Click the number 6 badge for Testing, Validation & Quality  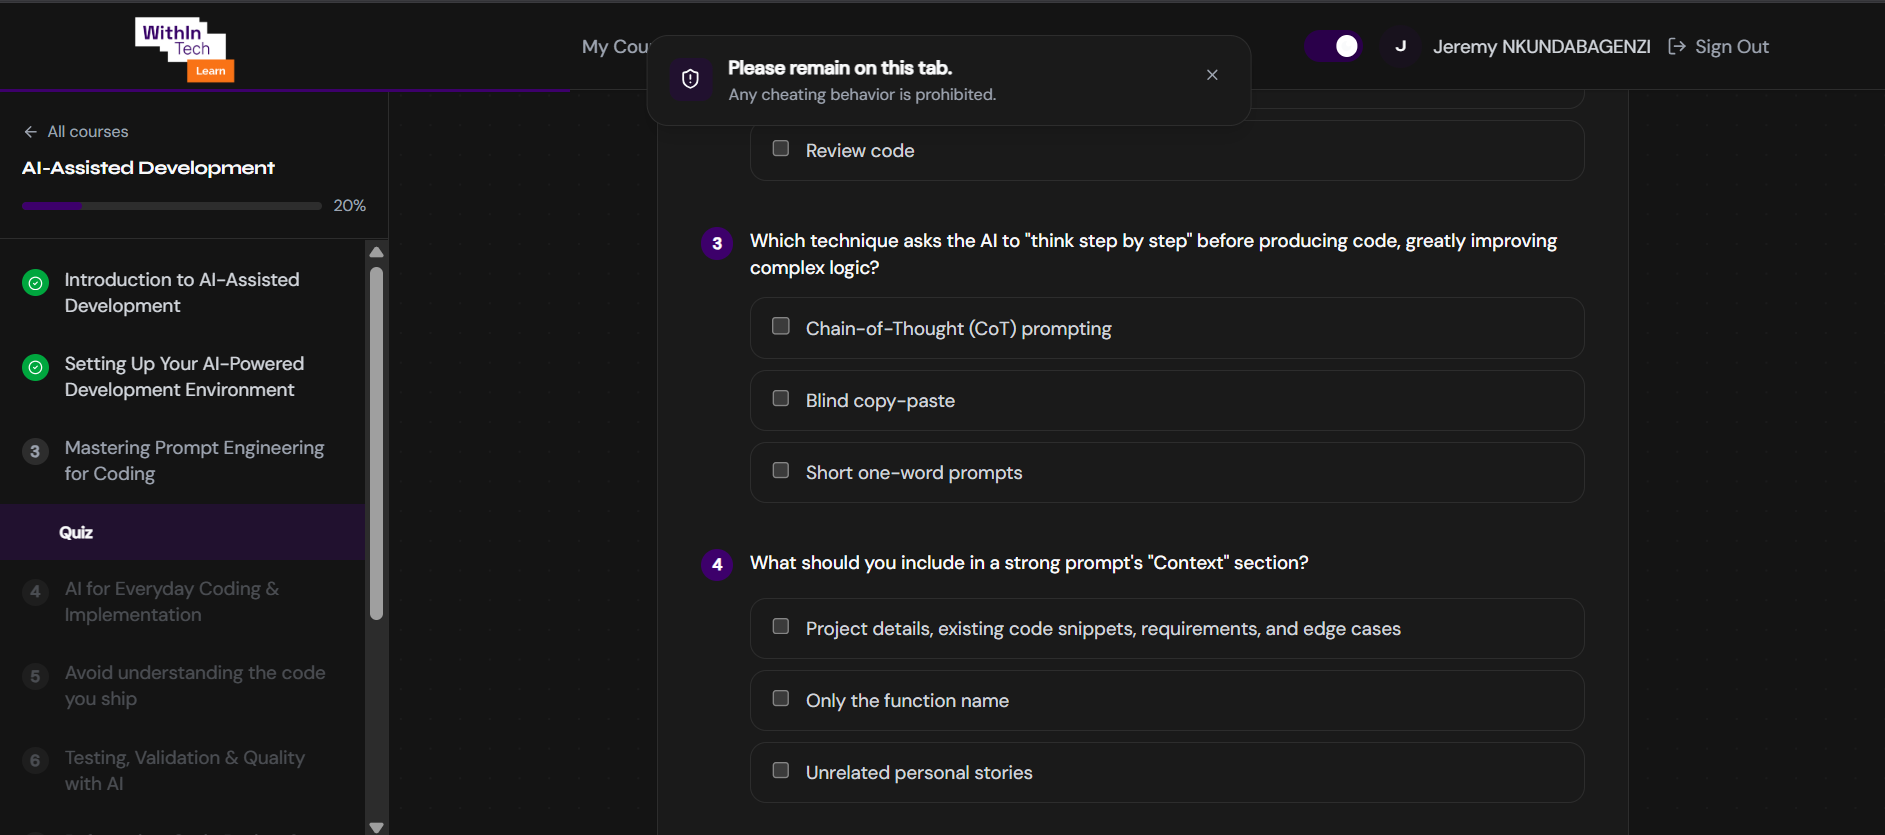coord(35,760)
